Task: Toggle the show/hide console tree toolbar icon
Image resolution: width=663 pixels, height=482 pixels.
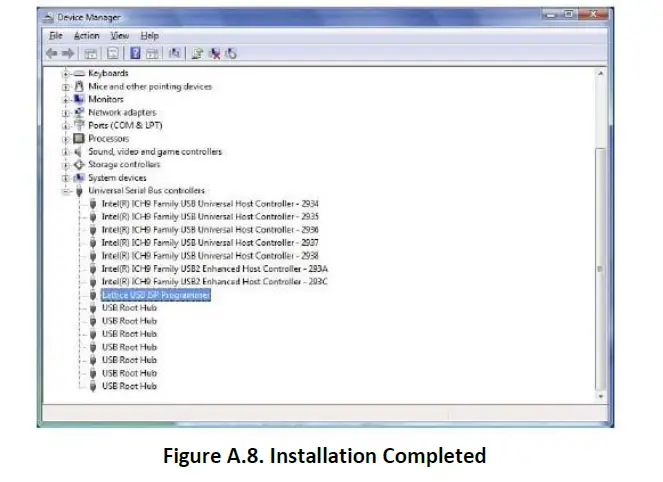Action: tap(90, 53)
